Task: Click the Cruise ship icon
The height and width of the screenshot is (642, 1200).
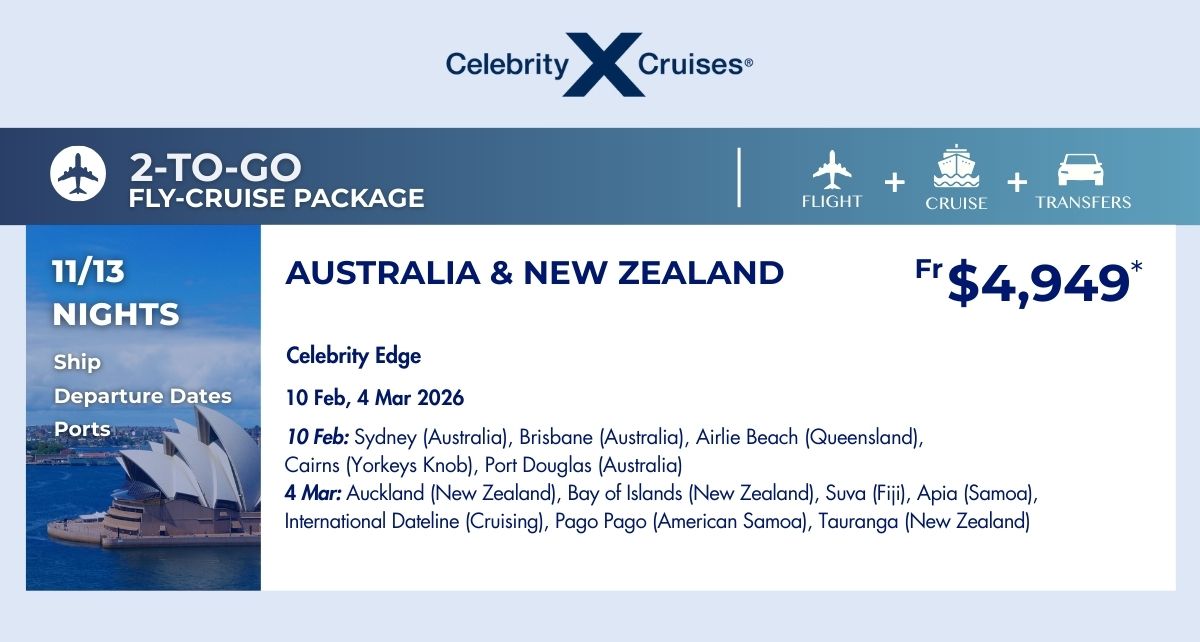Action: [956, 168]
